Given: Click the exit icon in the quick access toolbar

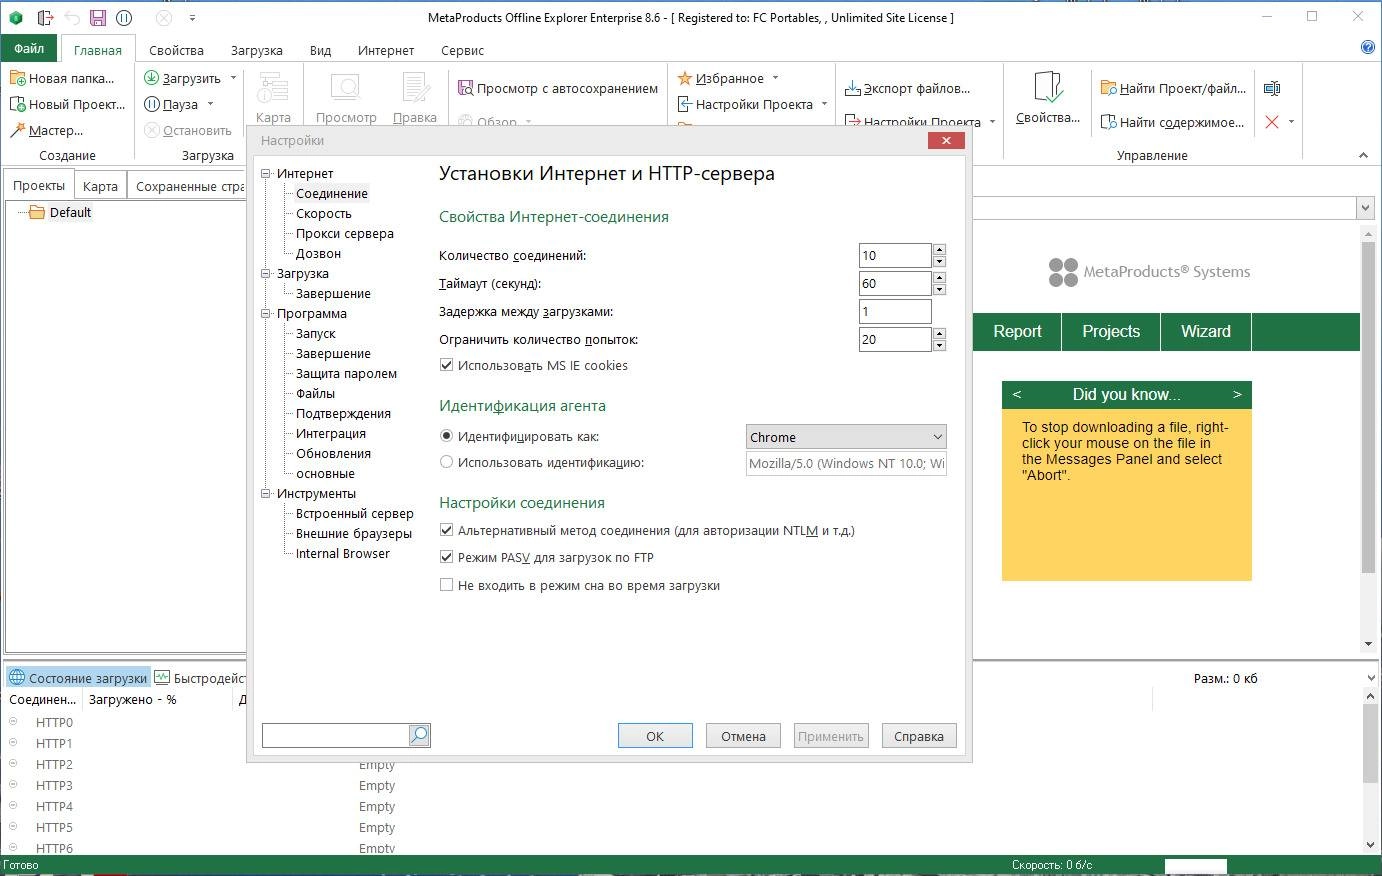Looking at the screenshot, I should tap(45, 18).
